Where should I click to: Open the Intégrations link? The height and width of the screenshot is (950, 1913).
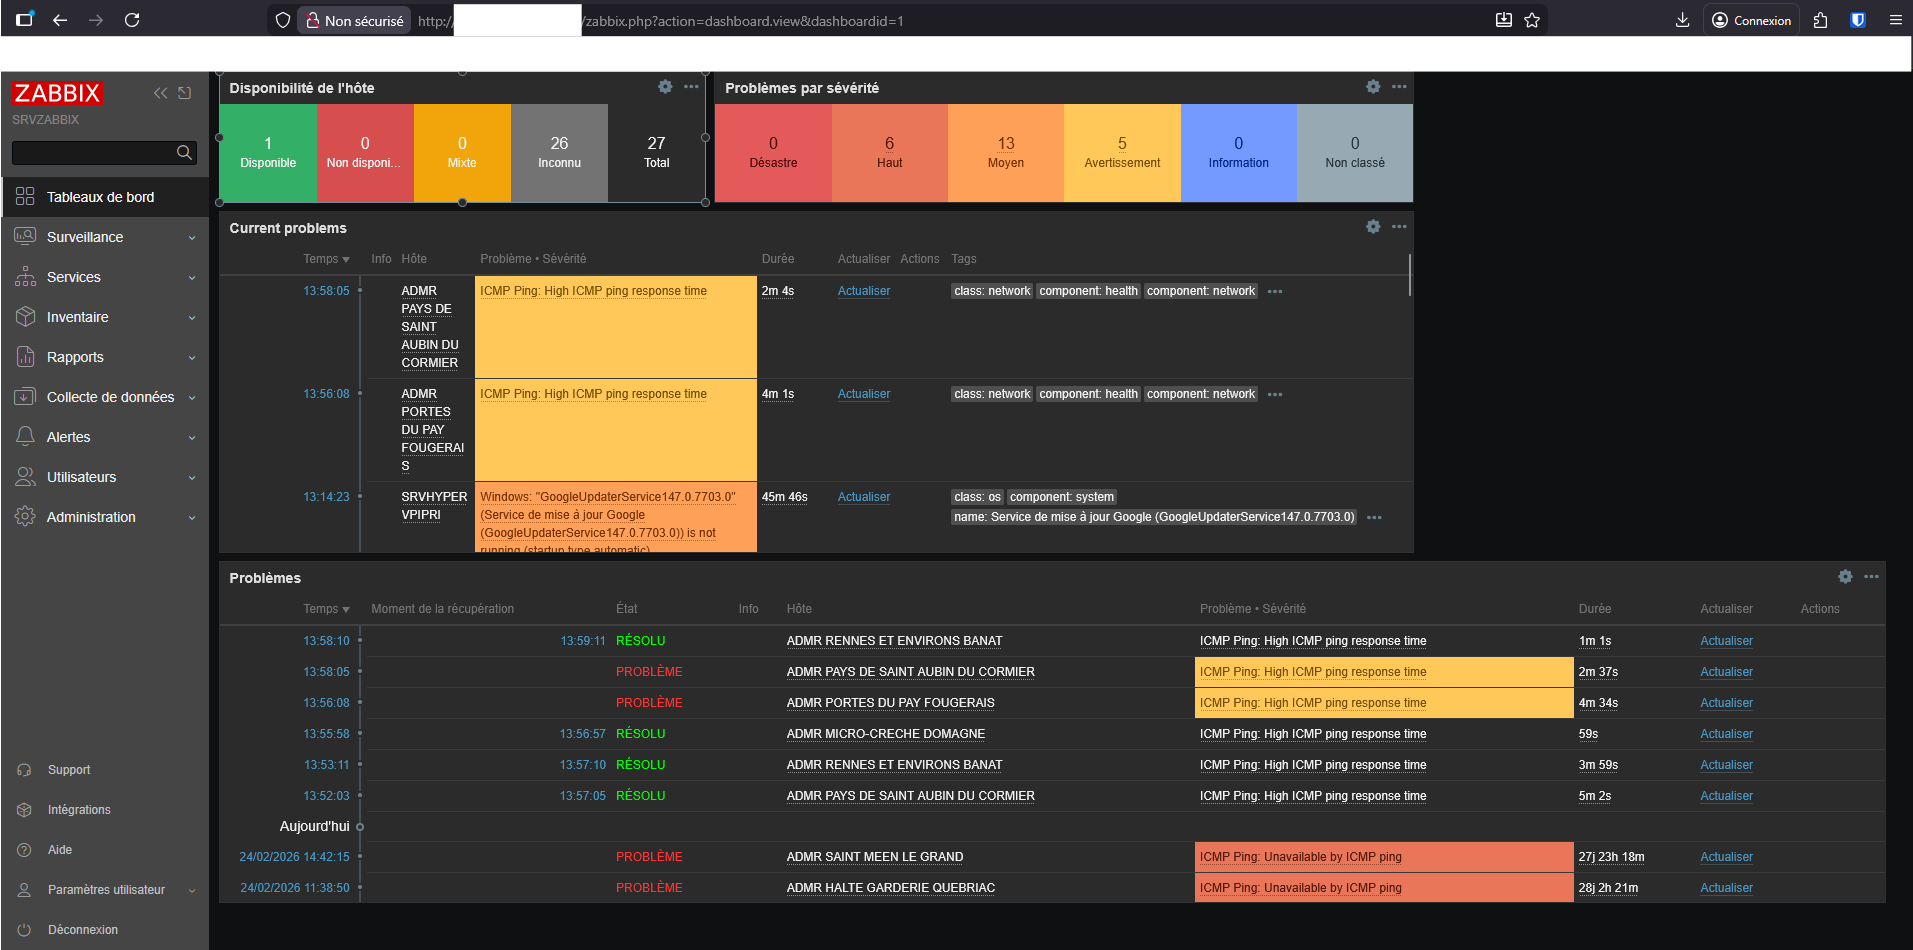pyautogui.click(x=79, y=810)
